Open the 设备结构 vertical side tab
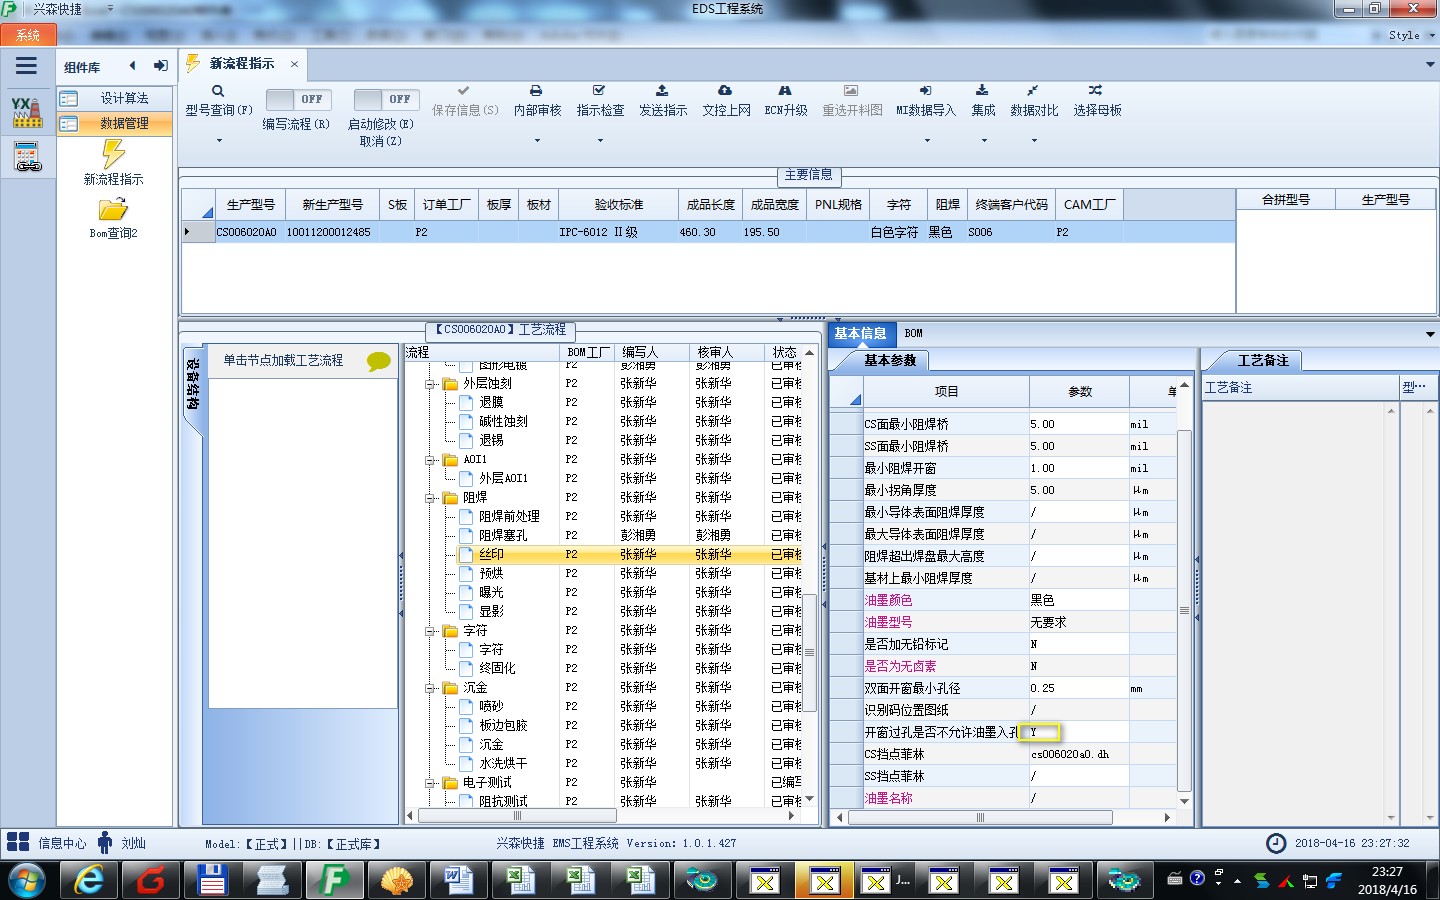 pyautogui.click(x=193, y=391)
